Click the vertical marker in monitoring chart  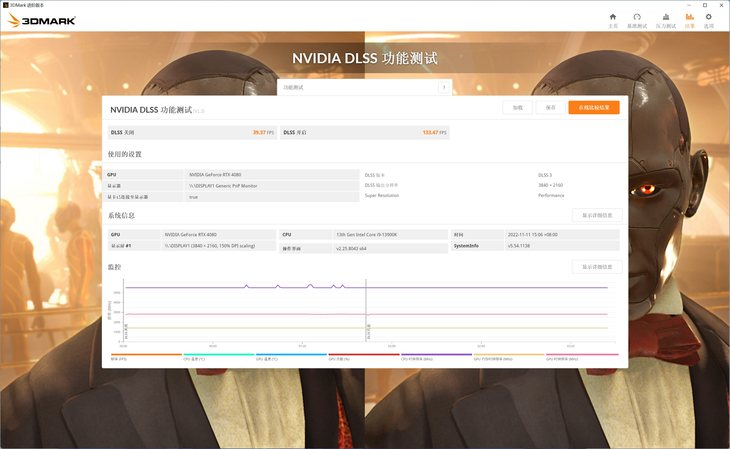(366, 310)
